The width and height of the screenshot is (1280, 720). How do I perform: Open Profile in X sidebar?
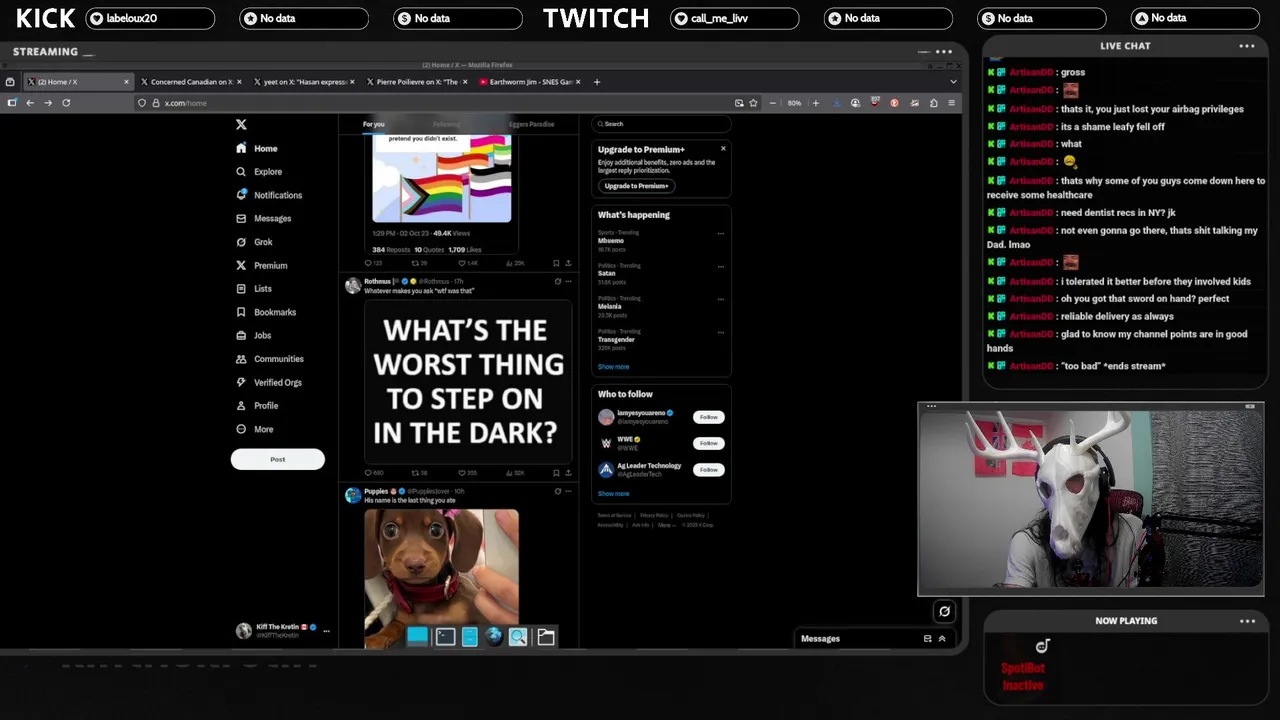coord(256,405)
